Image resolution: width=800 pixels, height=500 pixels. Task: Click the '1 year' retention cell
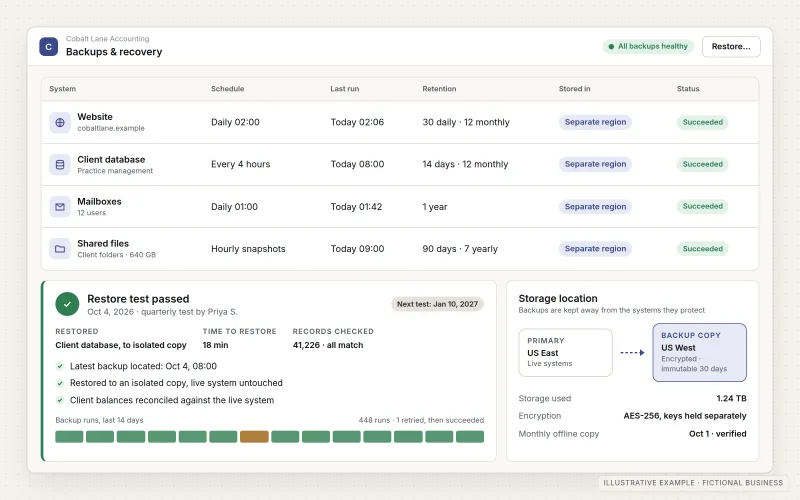coord(435,207)
